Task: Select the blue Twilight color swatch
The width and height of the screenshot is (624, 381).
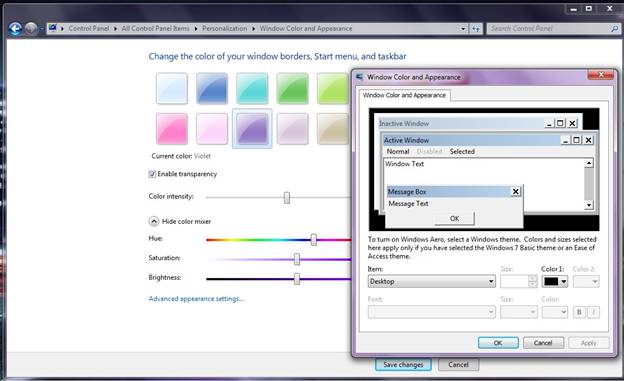Action: pyautogui.click(x=212, y=88)
